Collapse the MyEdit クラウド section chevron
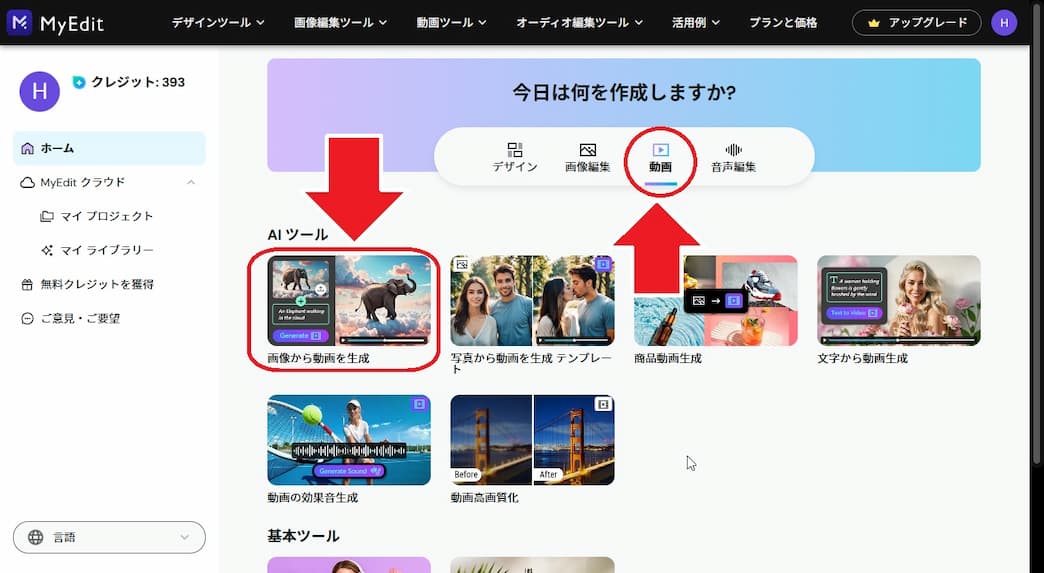Viewport: 1044px width, 573px height. coord(190,182)
